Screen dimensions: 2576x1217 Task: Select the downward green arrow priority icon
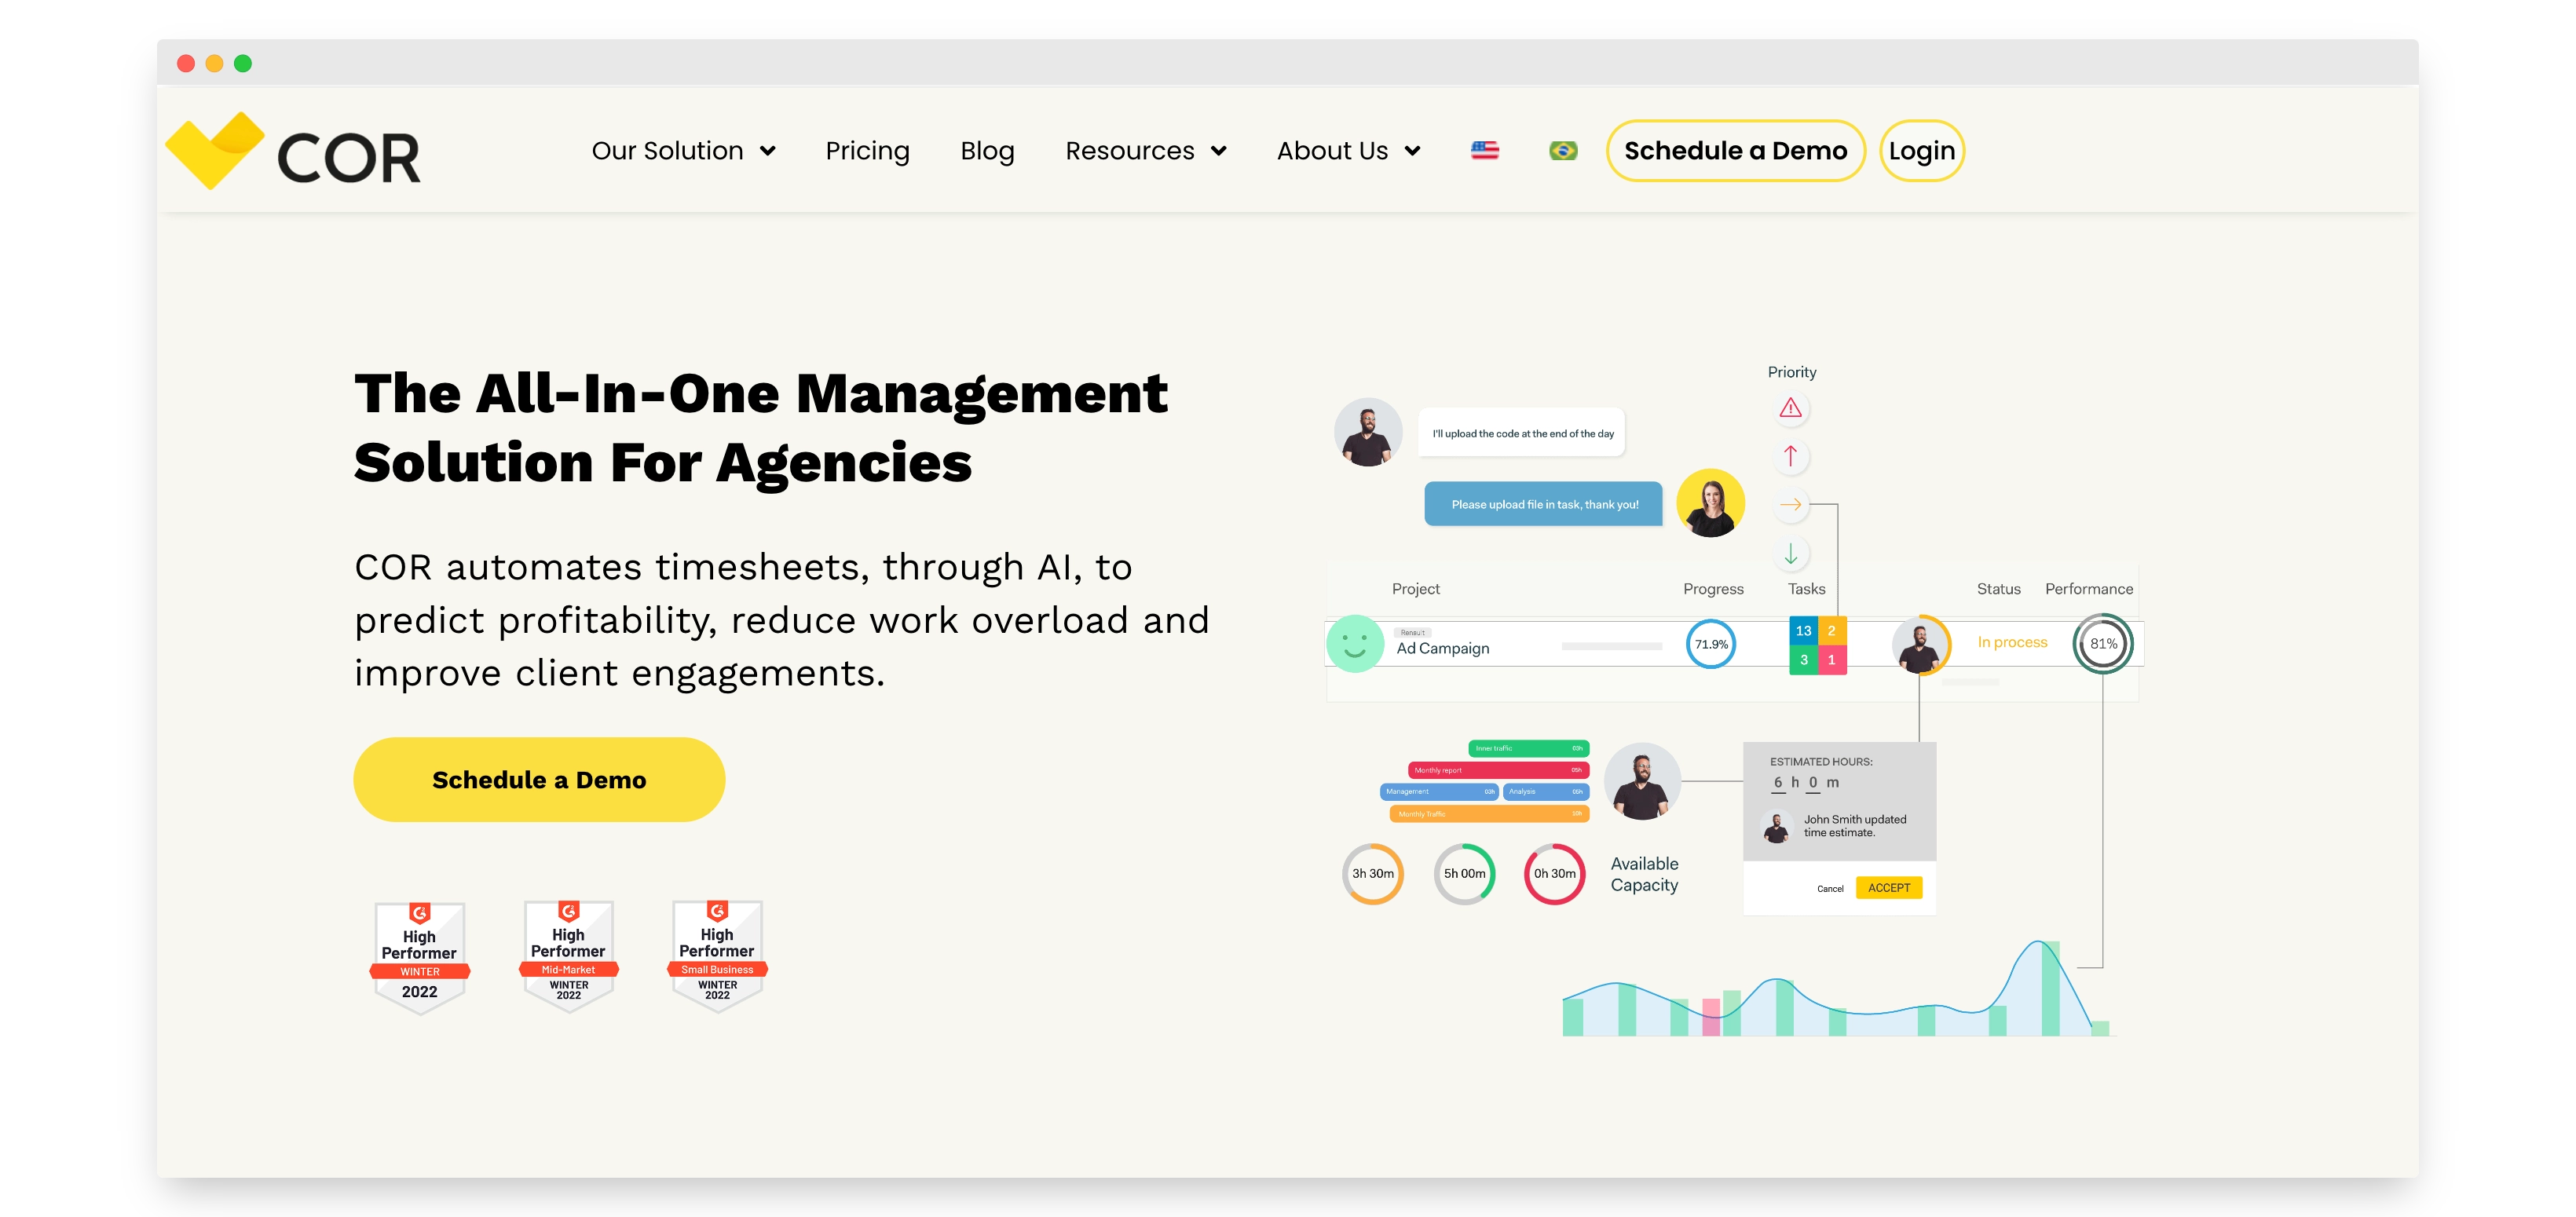pos(1790,551)
